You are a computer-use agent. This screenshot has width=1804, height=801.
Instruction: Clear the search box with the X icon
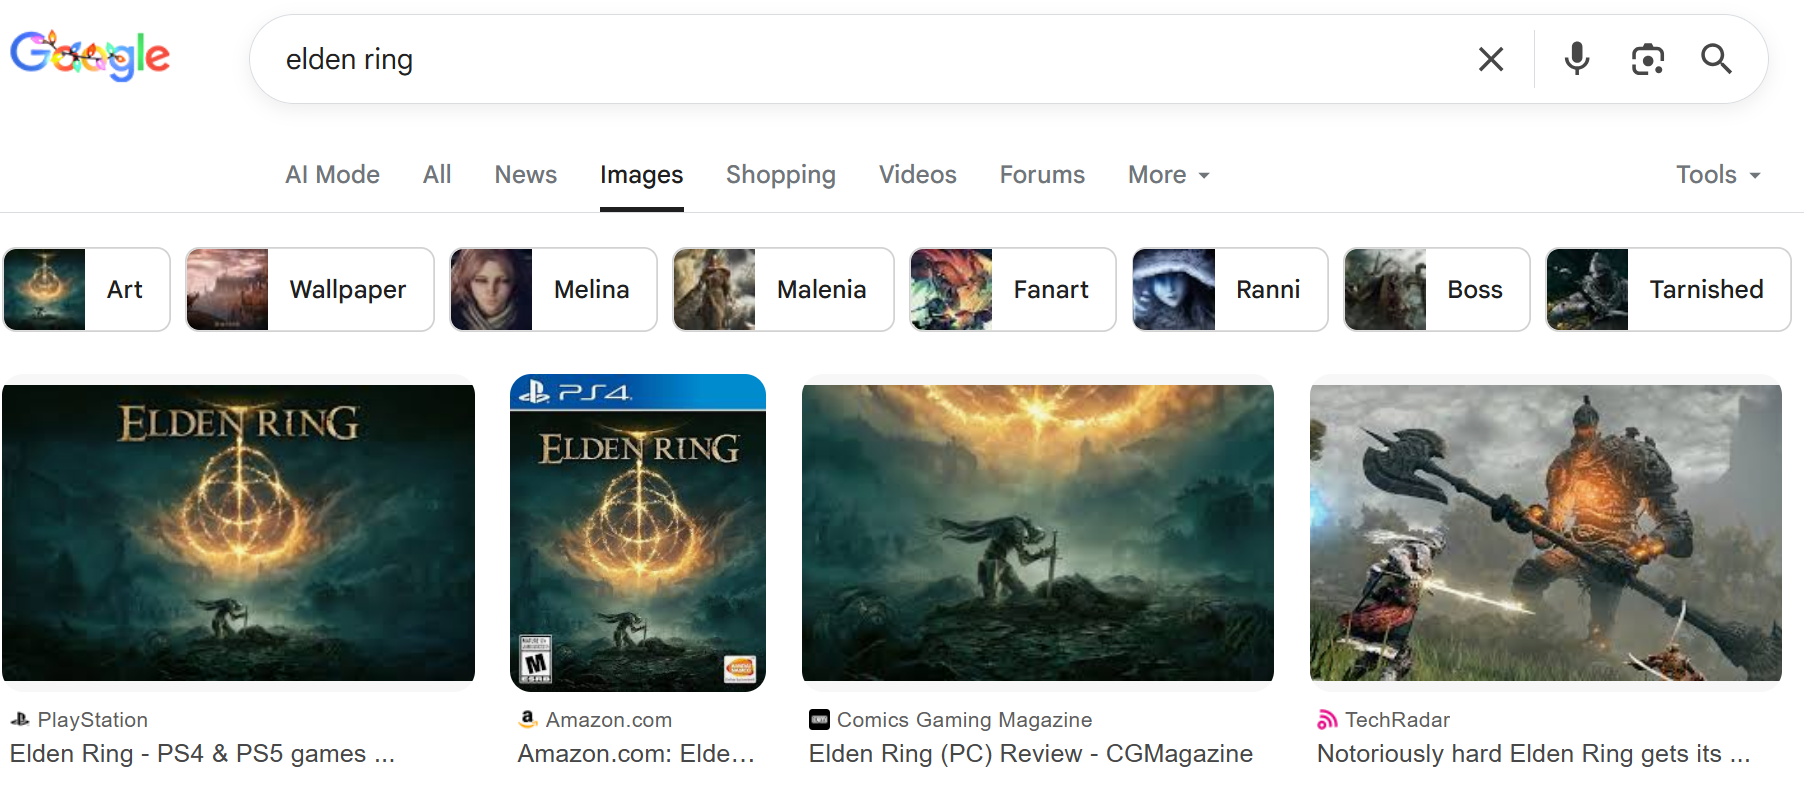pyautogui.click(x=1491, y=59)
